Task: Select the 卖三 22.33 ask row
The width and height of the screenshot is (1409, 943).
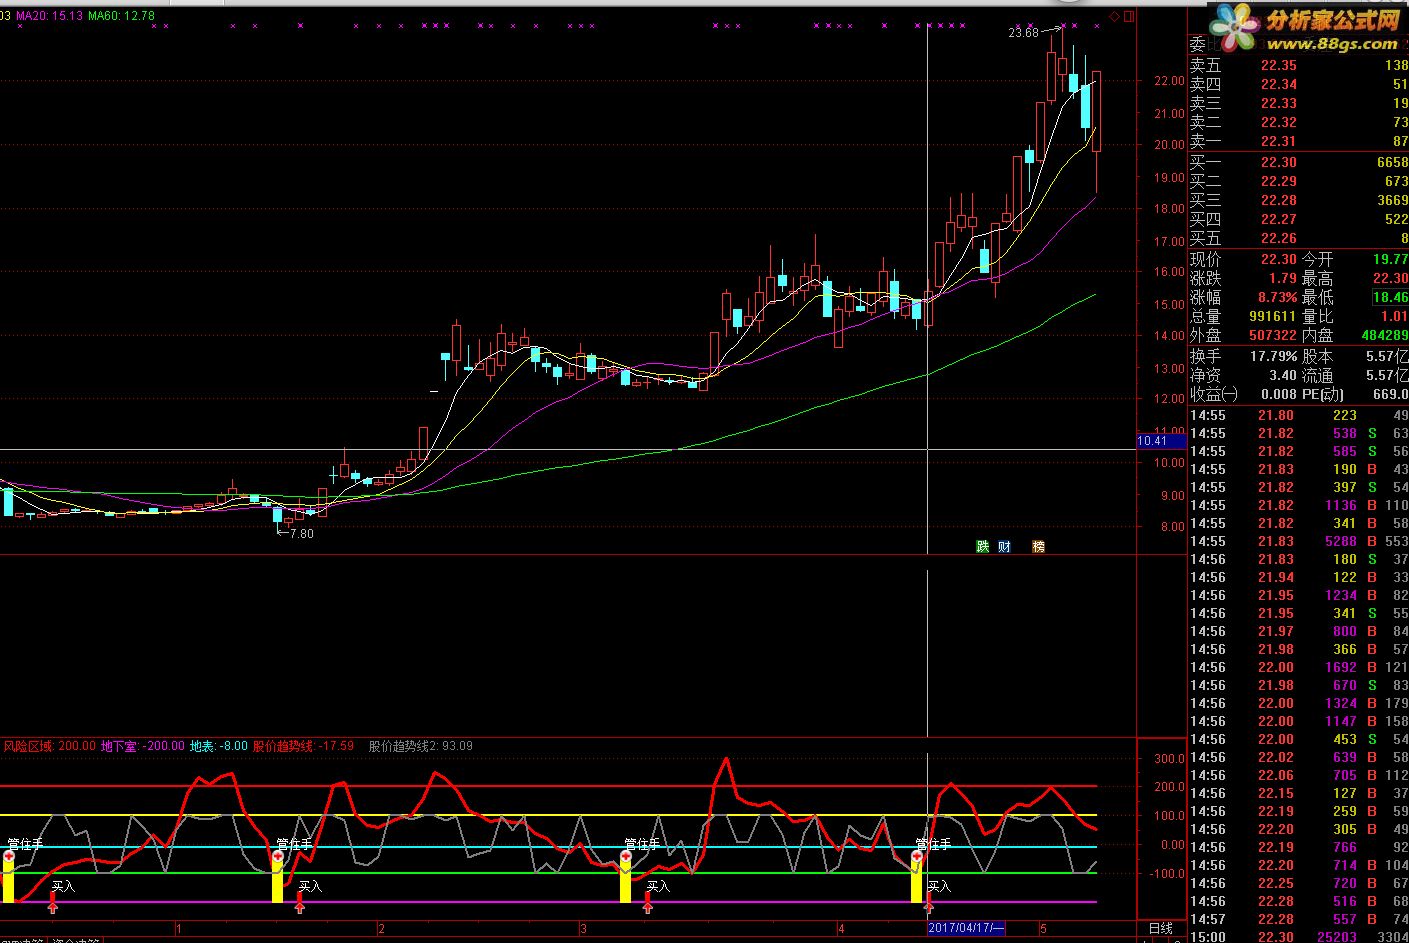Action: (1298, 103)
